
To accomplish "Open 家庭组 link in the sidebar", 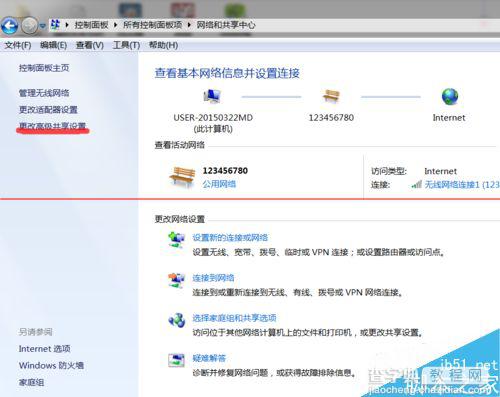I will [x=31, y=382].
